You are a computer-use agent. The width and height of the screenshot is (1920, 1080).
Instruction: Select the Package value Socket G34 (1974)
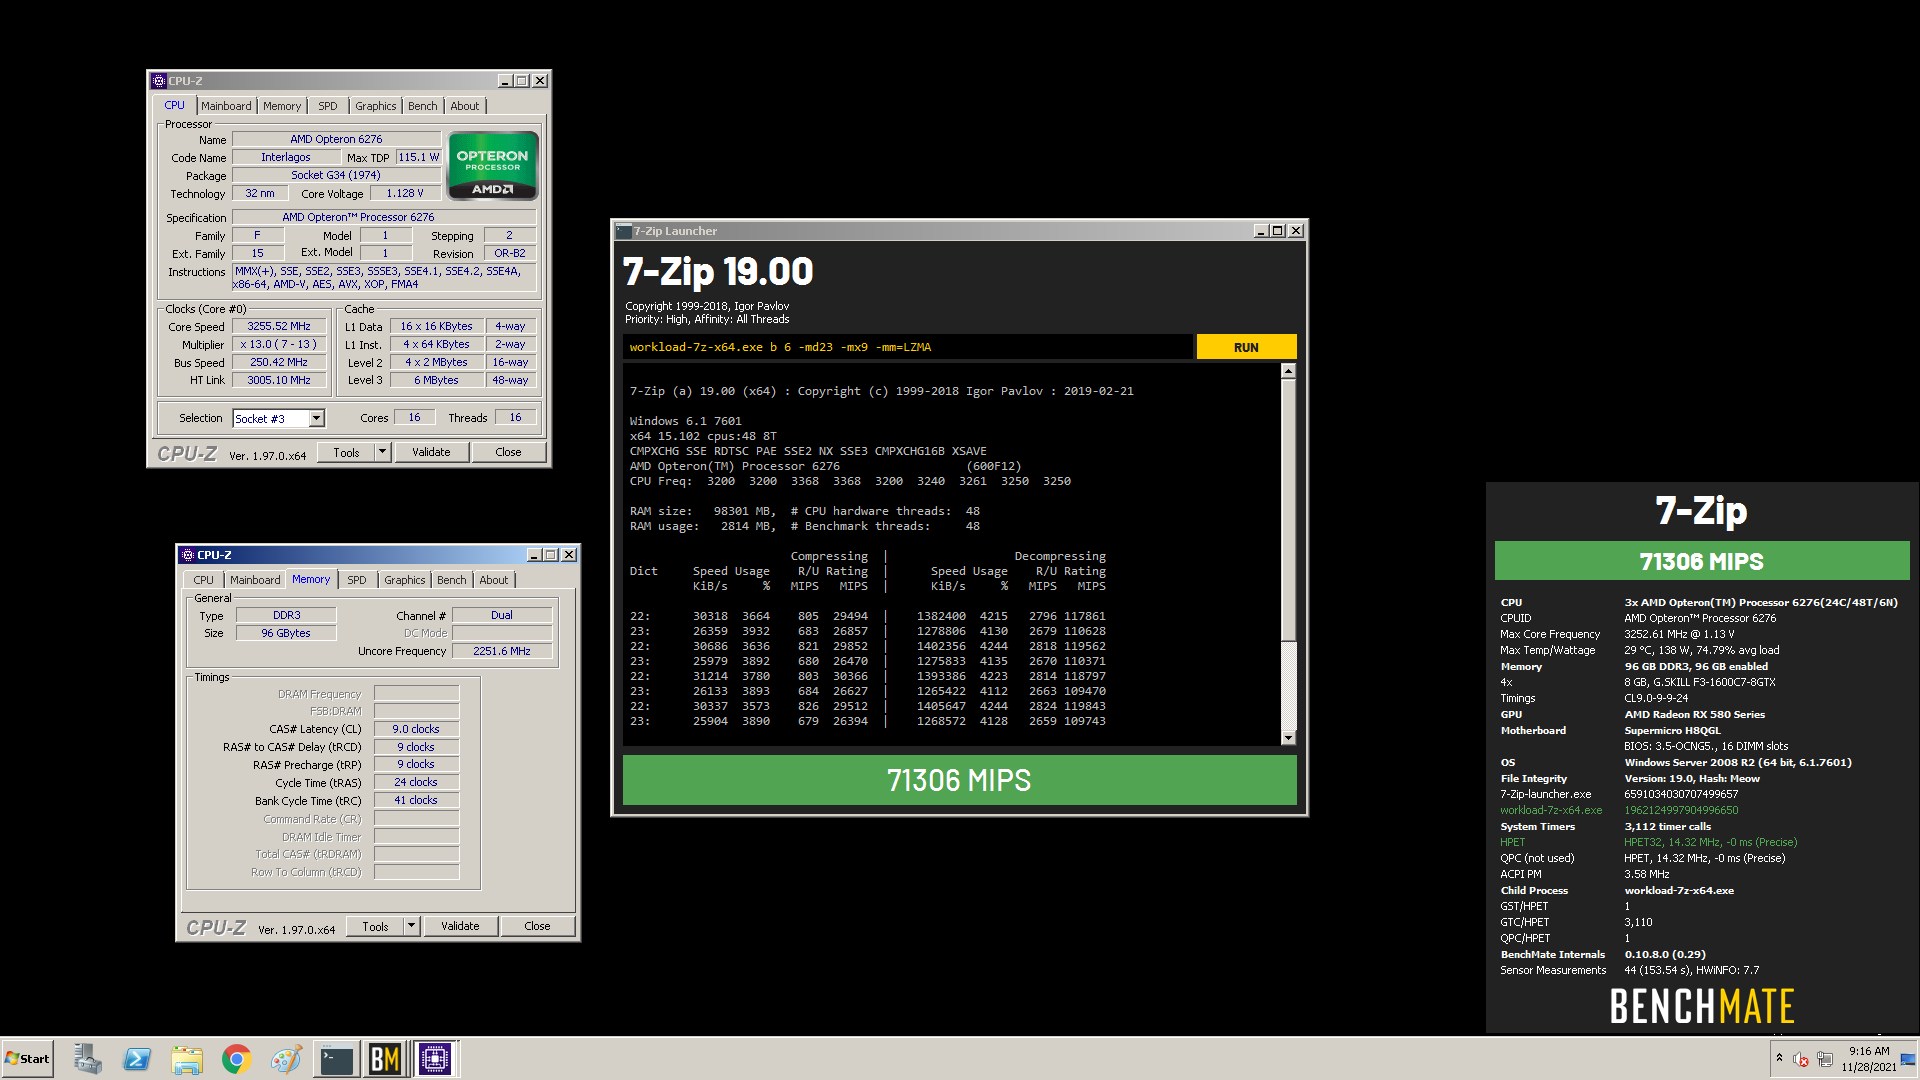pos(336,175)
